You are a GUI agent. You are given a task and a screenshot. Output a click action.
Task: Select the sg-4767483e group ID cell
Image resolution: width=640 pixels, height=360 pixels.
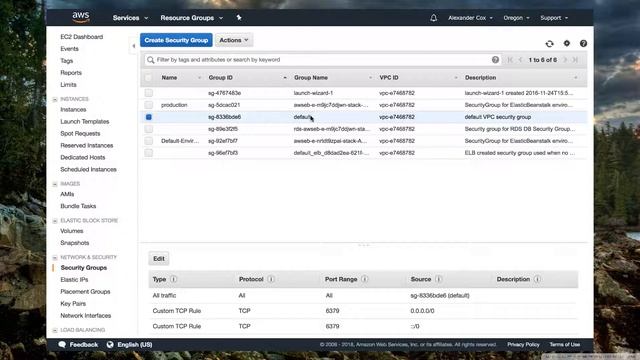tap(224, 93)
